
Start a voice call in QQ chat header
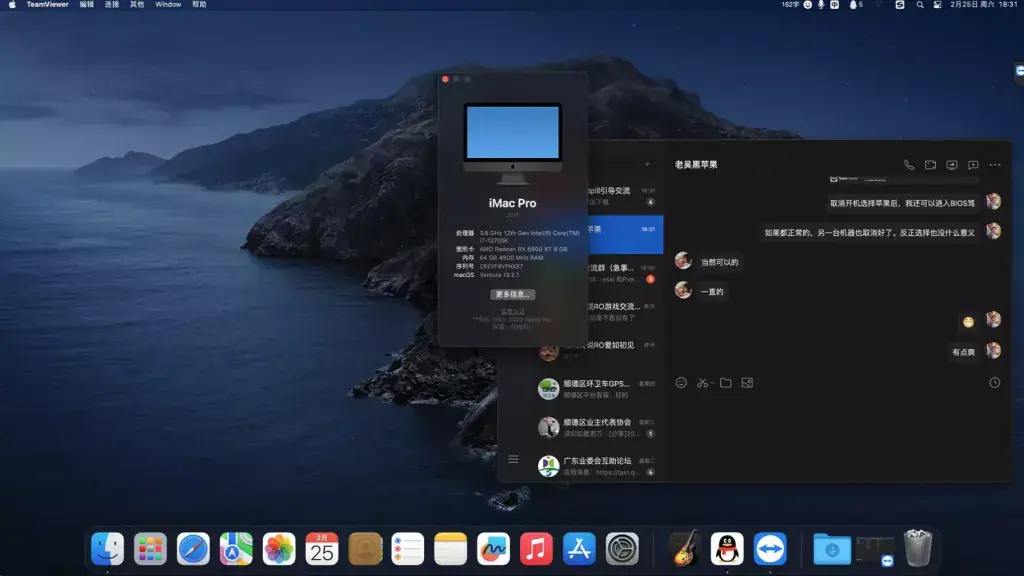[908, 165]
